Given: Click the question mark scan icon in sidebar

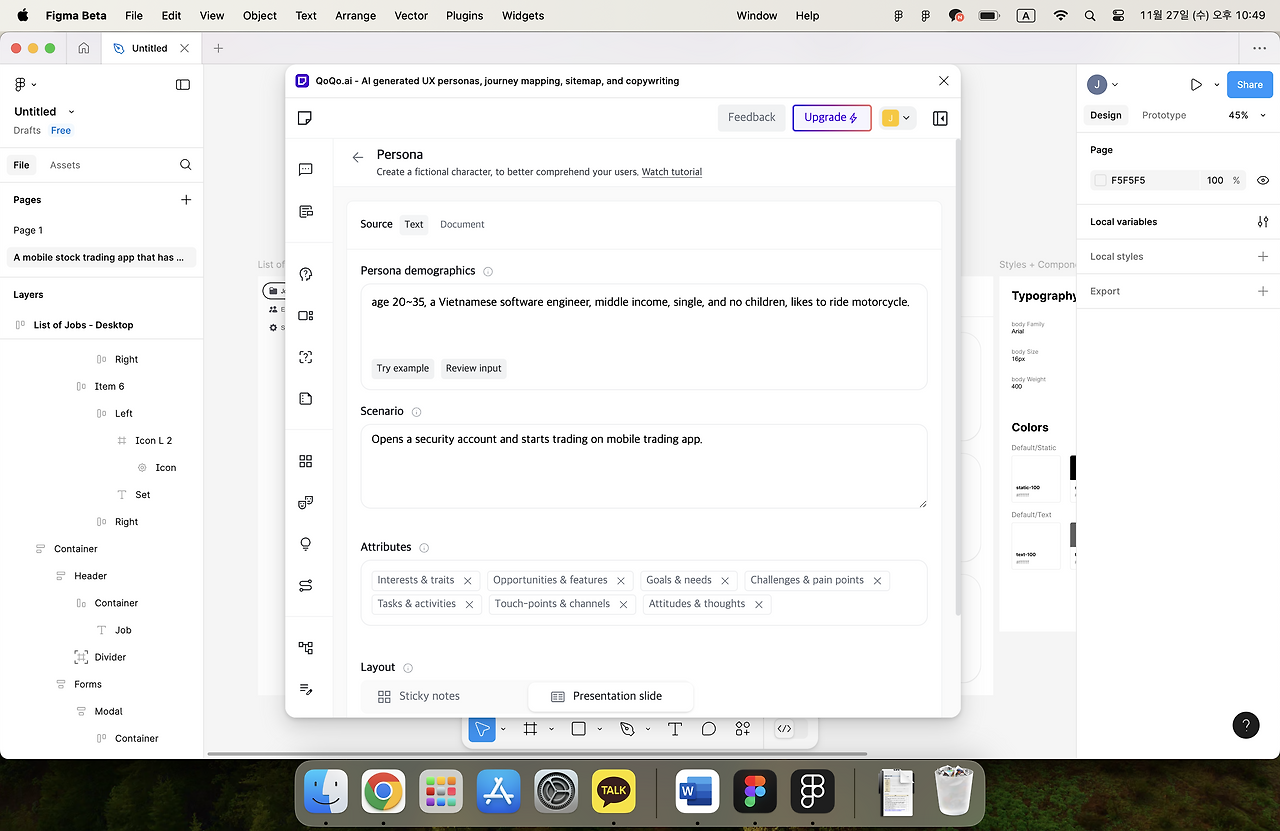Looking at the screenshot, I should [306, 357].
